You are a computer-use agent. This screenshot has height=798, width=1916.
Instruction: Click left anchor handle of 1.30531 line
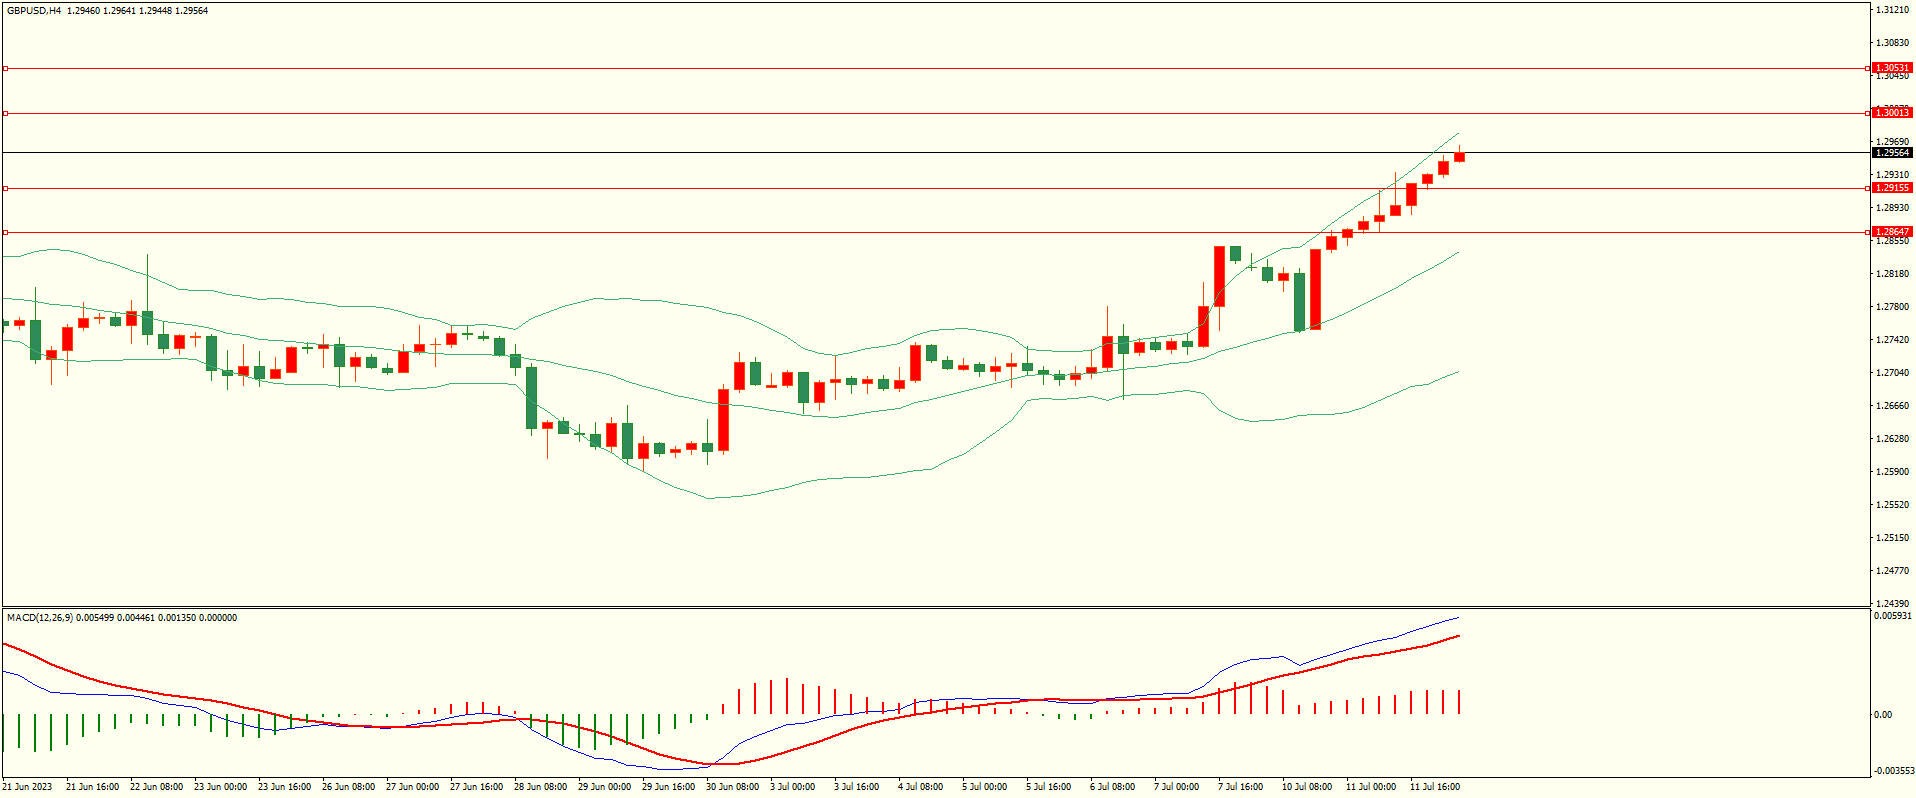5,69
